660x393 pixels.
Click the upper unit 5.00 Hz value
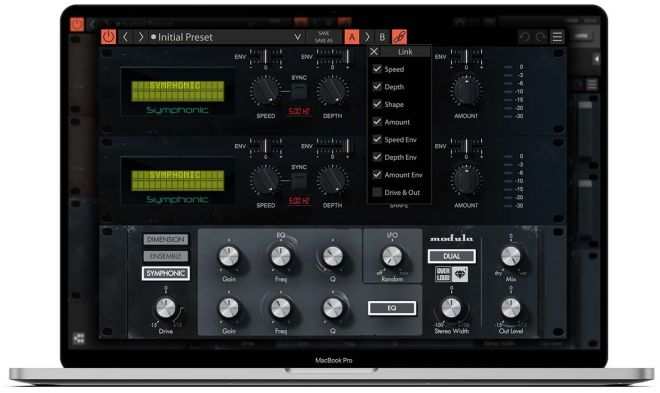point(299,112)
